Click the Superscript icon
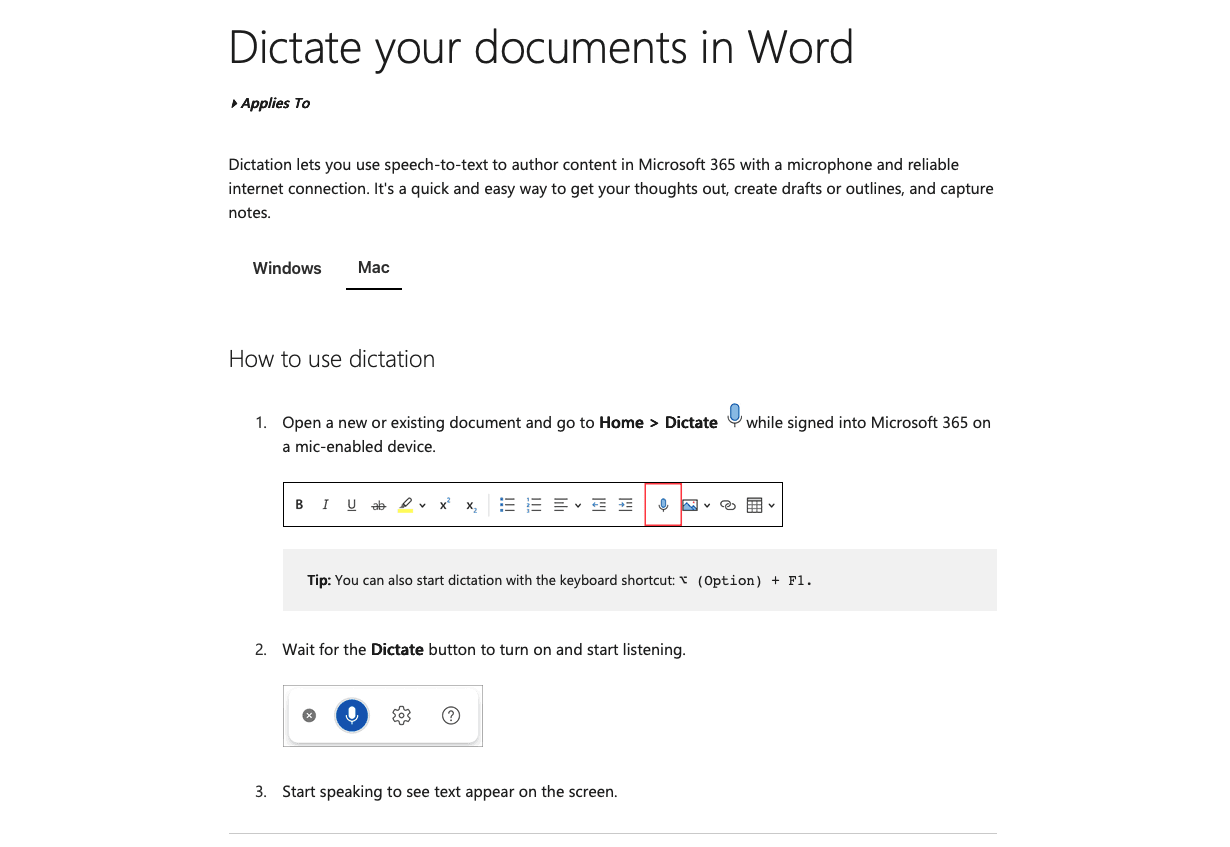The width and height of the screenshot is (1230, 847). pyautogui.click(x=446, y=504)
